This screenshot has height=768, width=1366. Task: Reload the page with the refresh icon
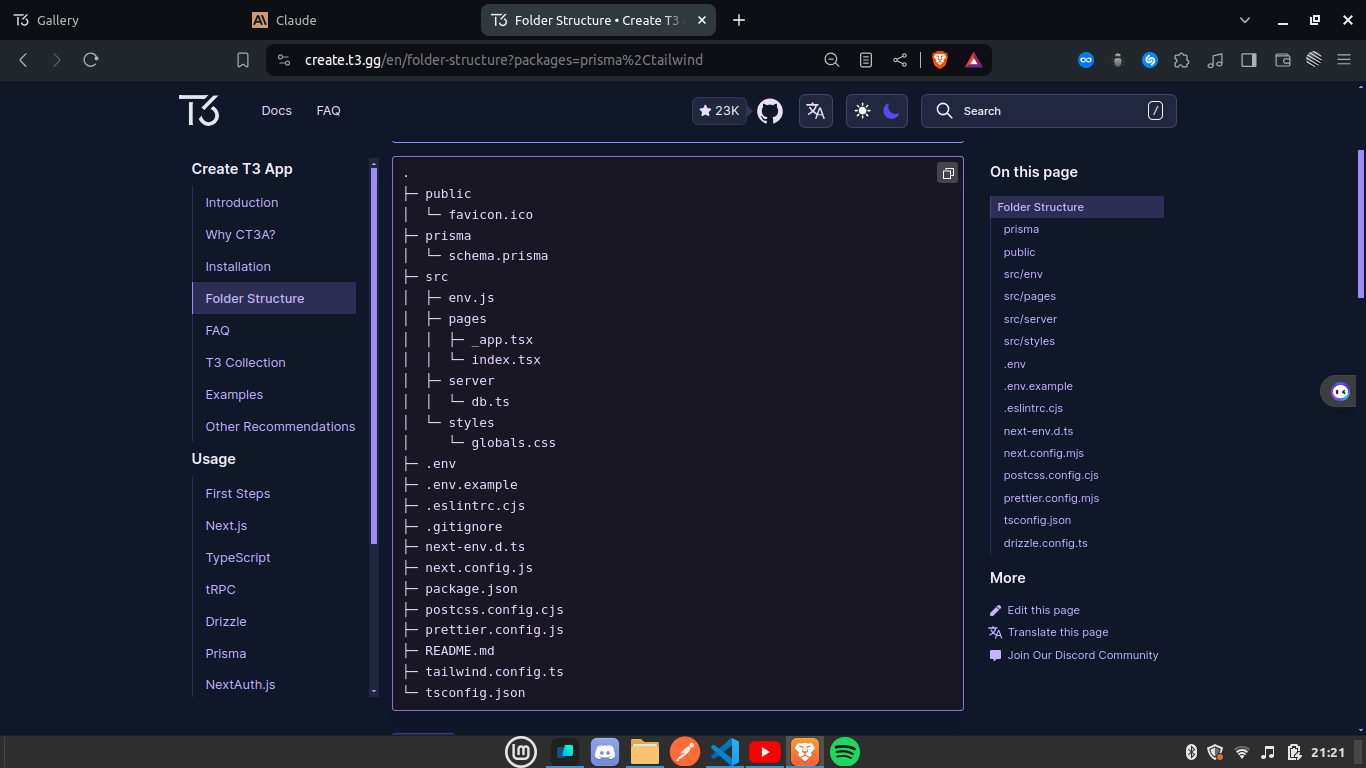[91, 60]
